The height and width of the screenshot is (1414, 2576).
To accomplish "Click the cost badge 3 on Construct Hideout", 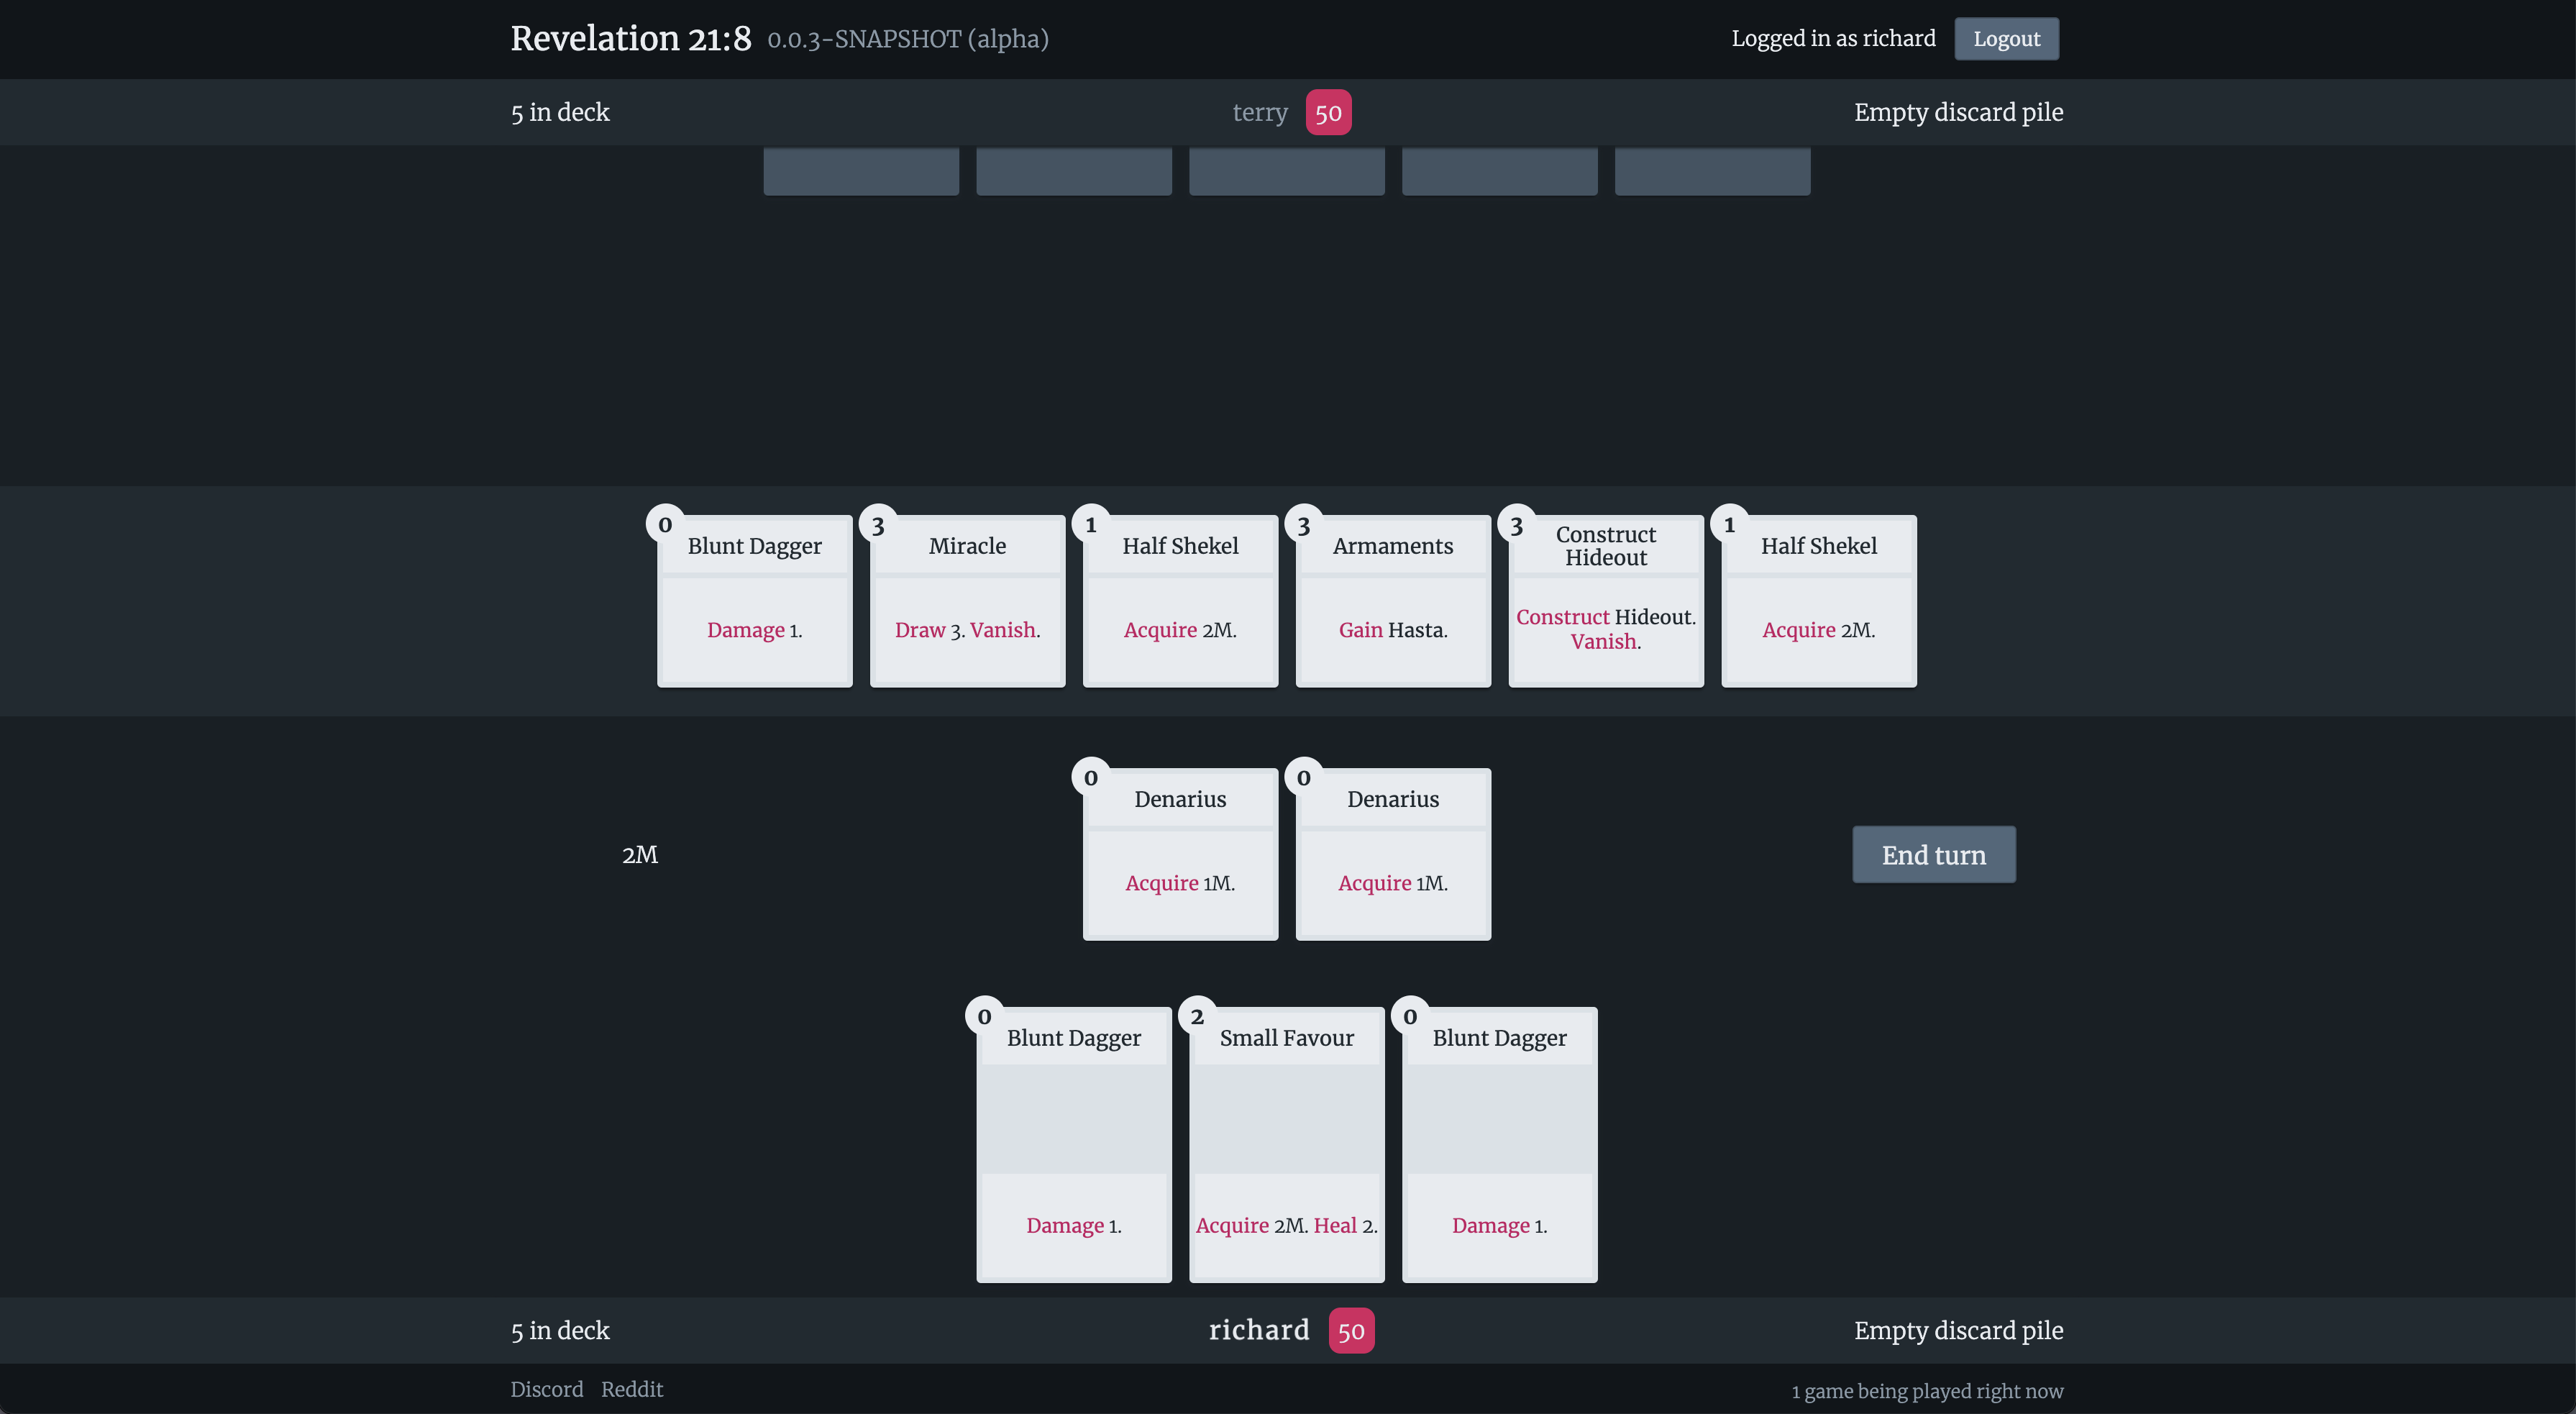I will [1516, 524].
